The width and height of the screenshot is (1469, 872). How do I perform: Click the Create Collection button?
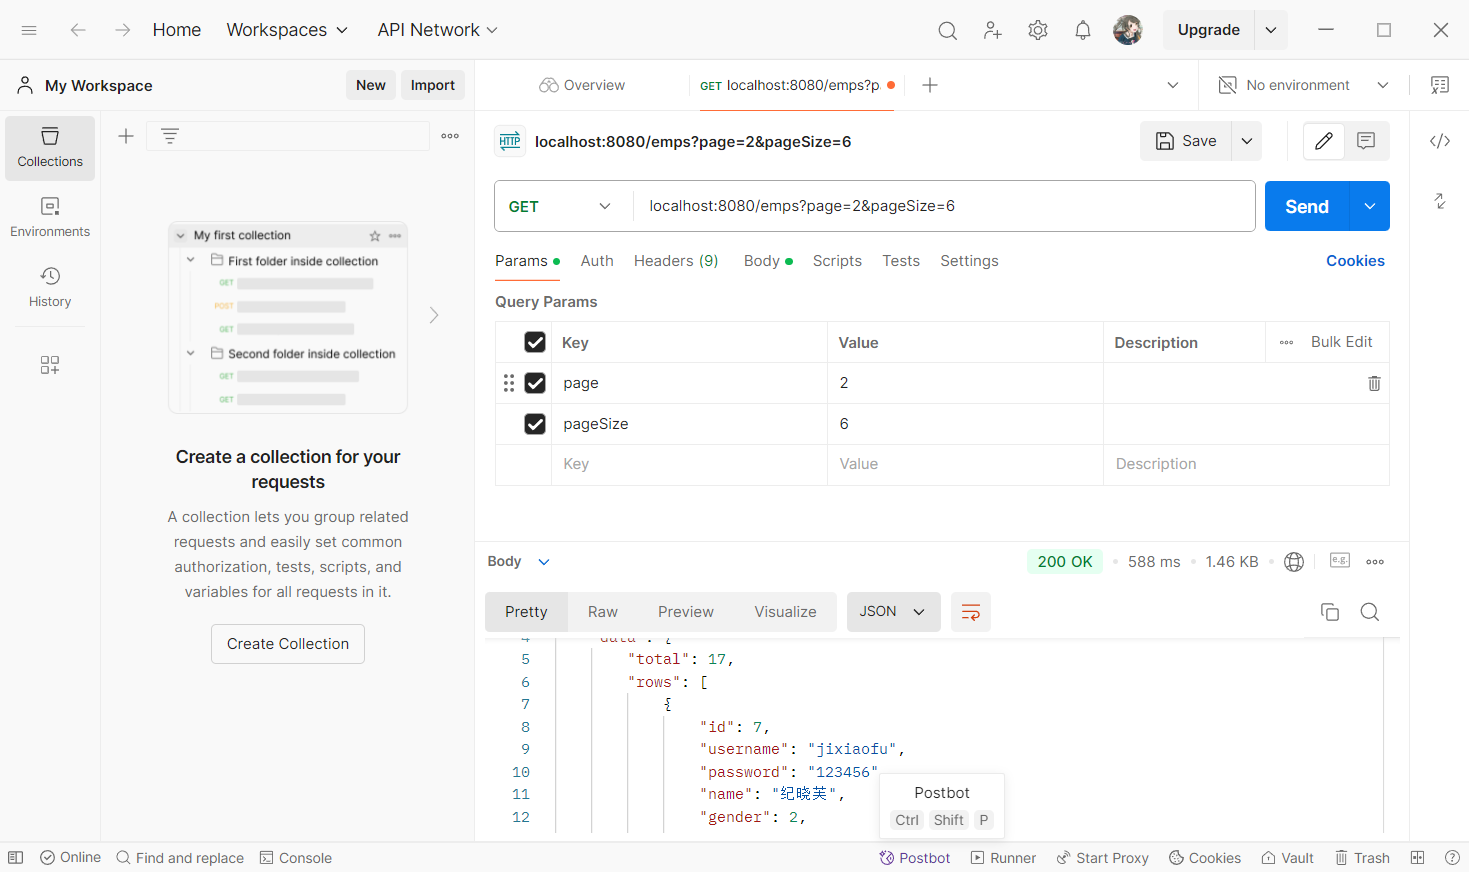[288, 644]
